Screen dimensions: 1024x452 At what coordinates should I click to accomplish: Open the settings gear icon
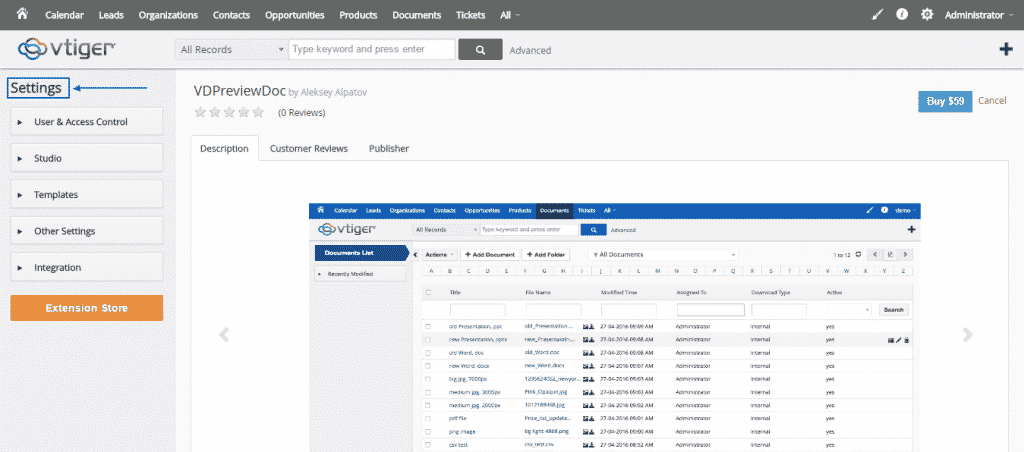[x=927, y=15]
